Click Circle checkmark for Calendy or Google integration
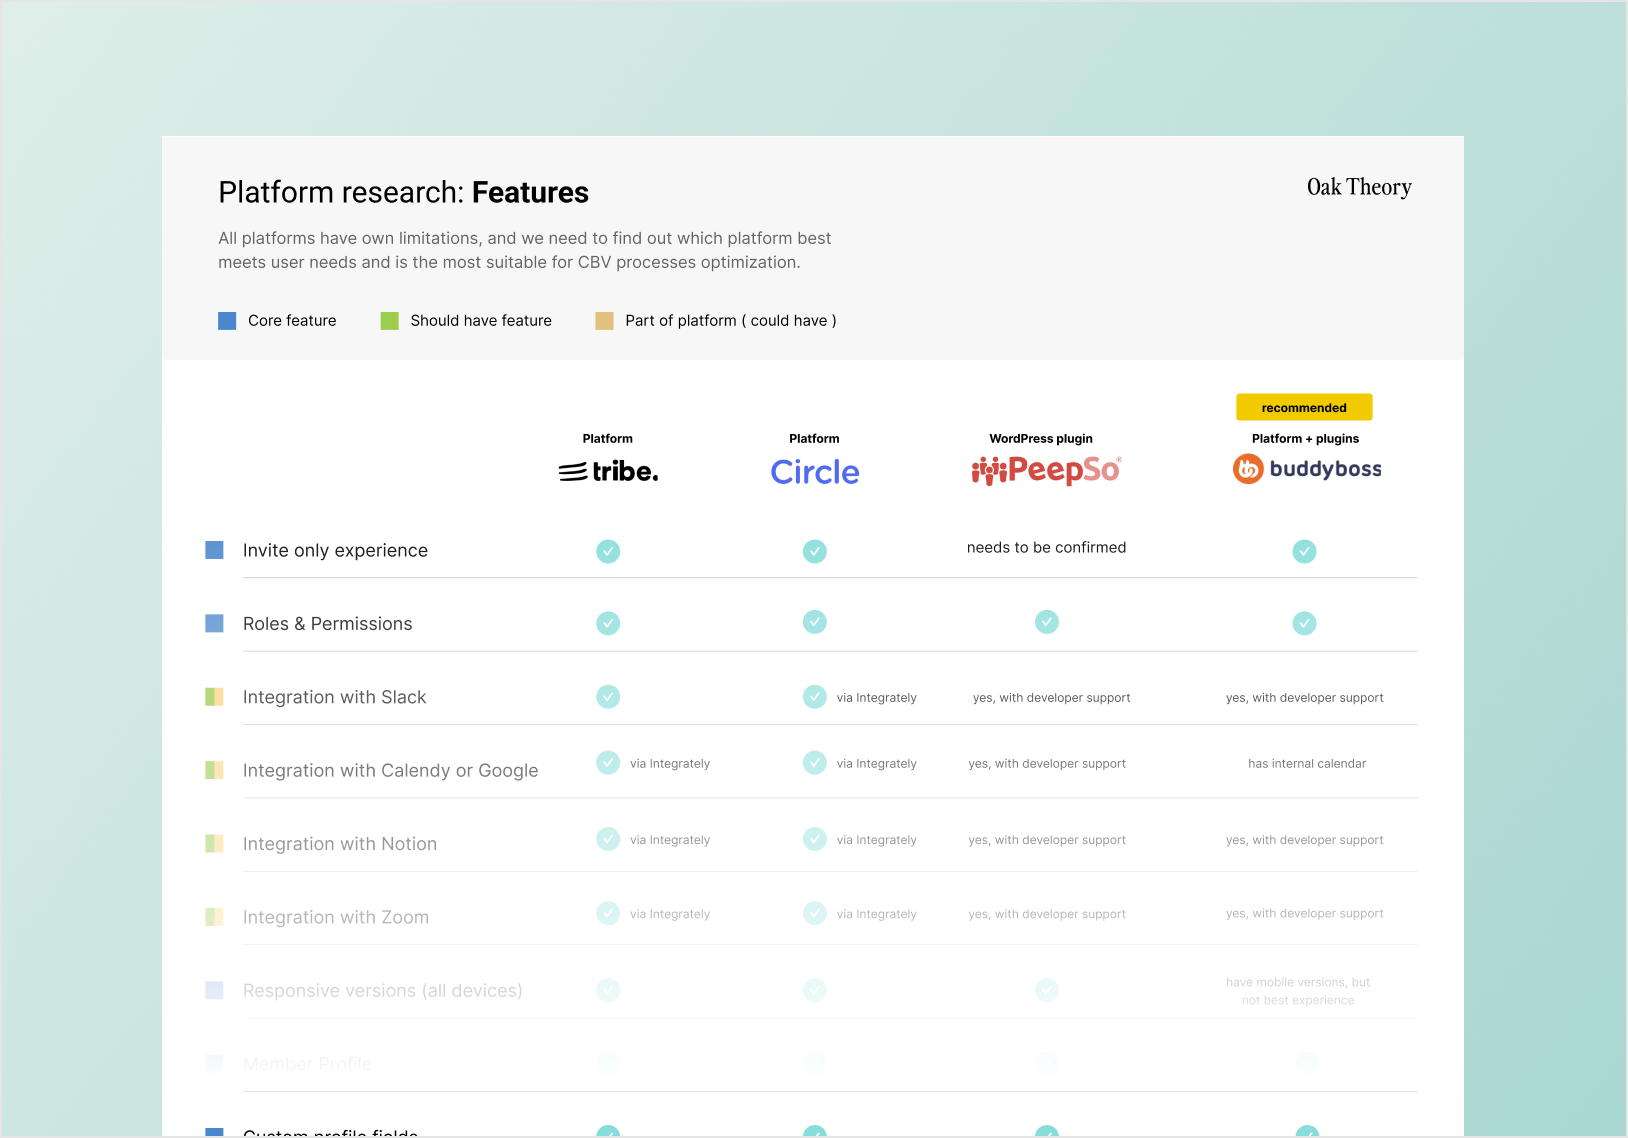1628x1138 pixels. (x=815, y=762)
